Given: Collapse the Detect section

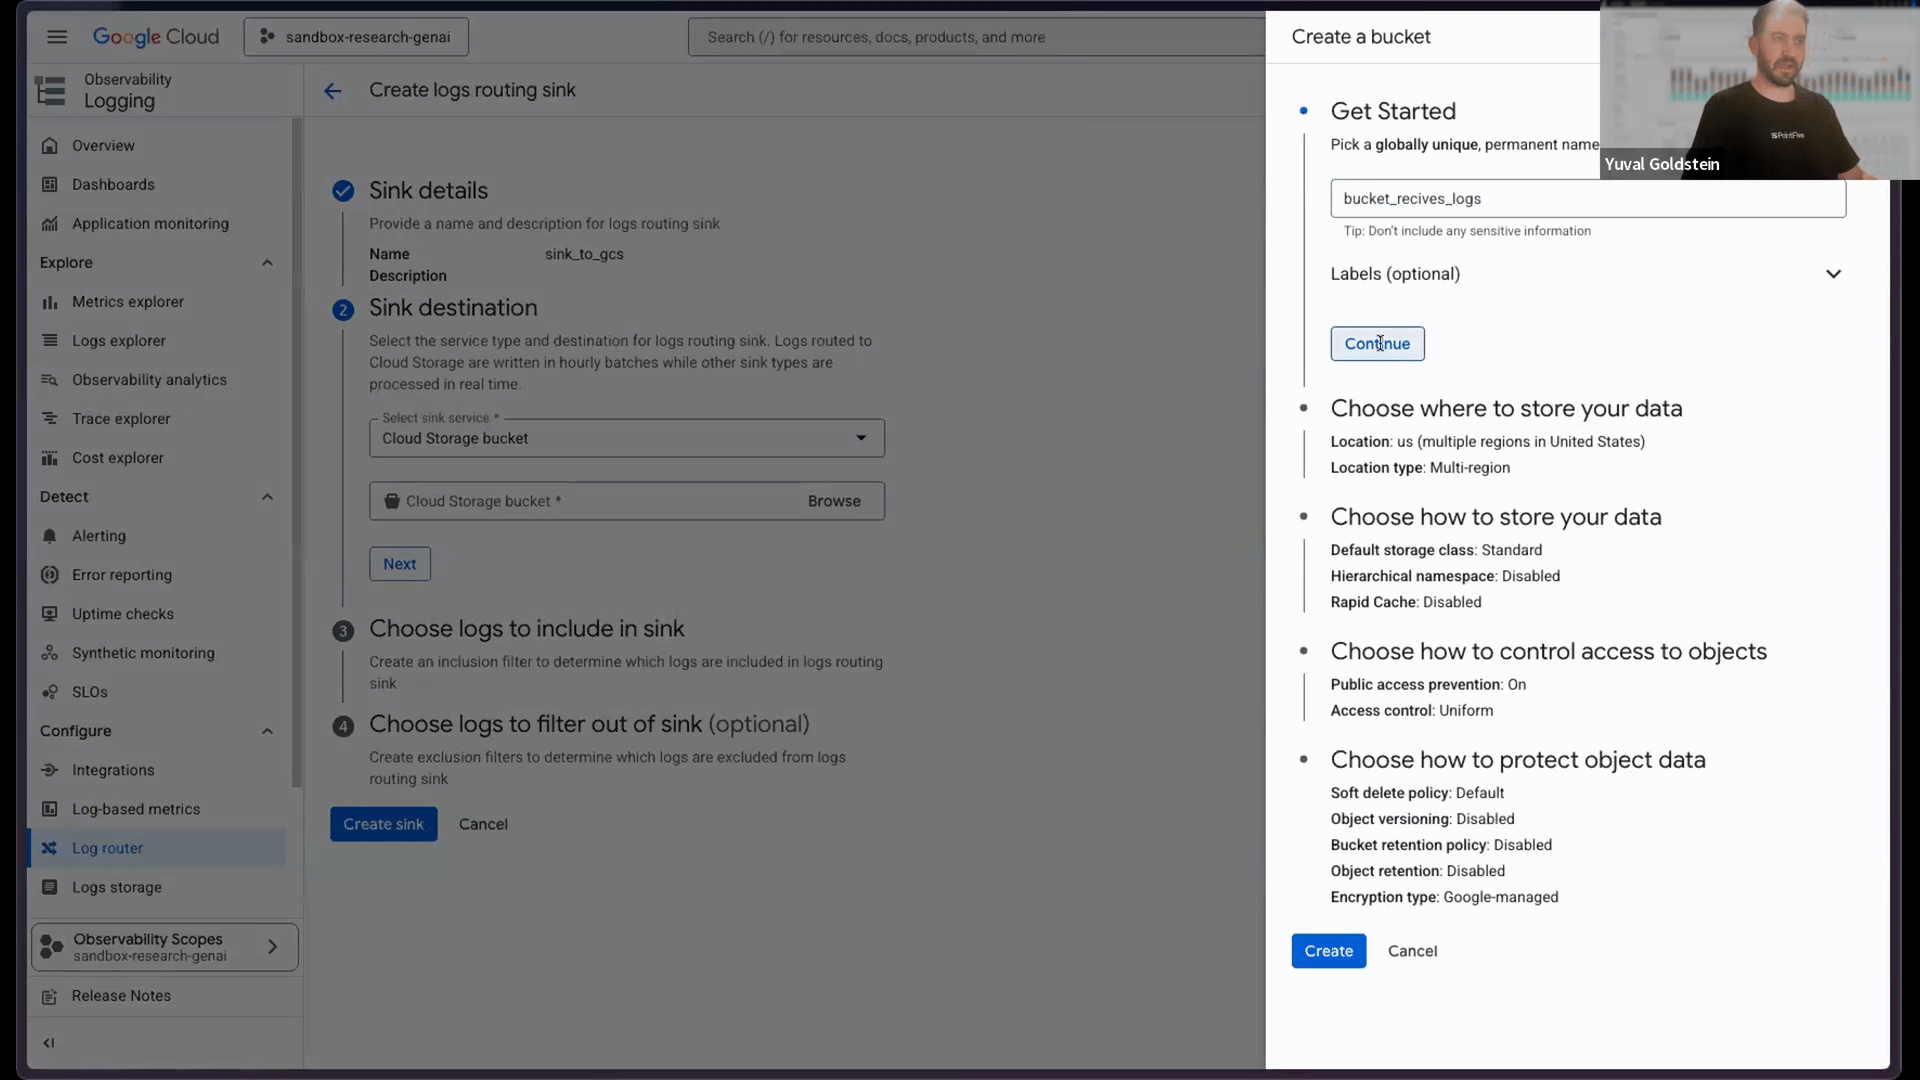Looking at the screenshot, I should point(267,497).
